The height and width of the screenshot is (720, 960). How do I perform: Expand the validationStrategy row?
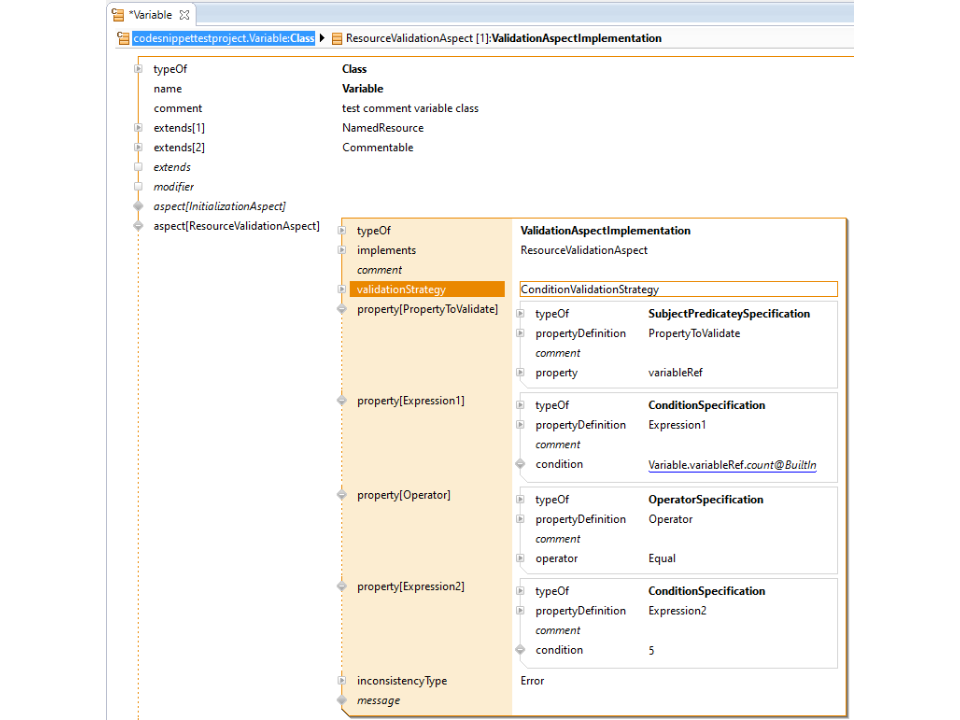pyautogui.click(x=342, y=290)
